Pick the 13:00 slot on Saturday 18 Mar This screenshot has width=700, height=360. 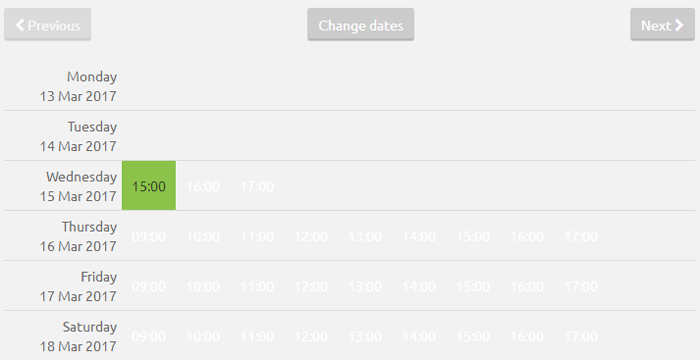tap(365, 336)
